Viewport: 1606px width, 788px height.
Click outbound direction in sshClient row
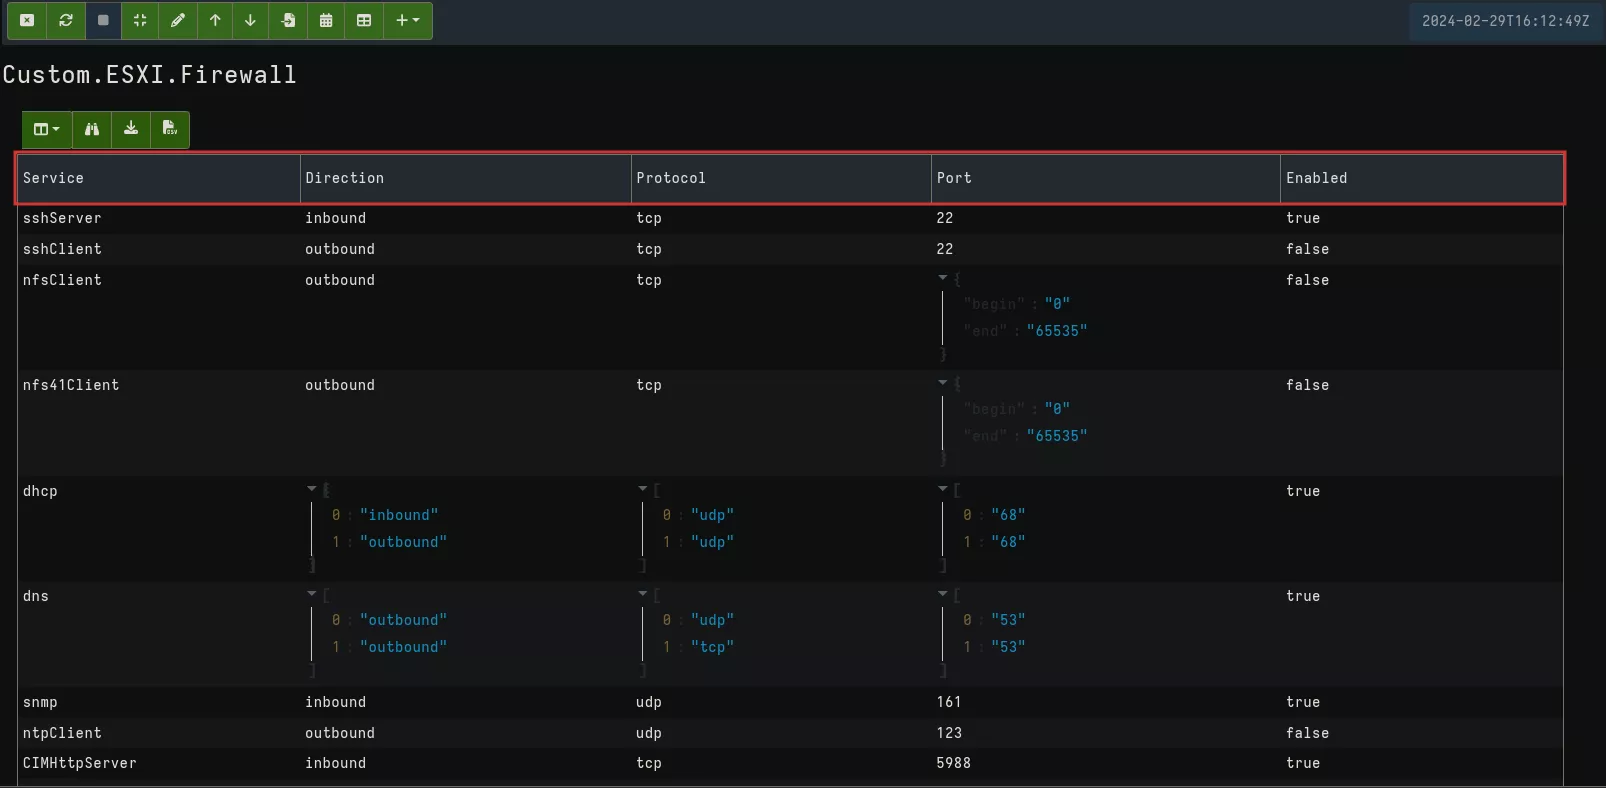tap(340, 249)
